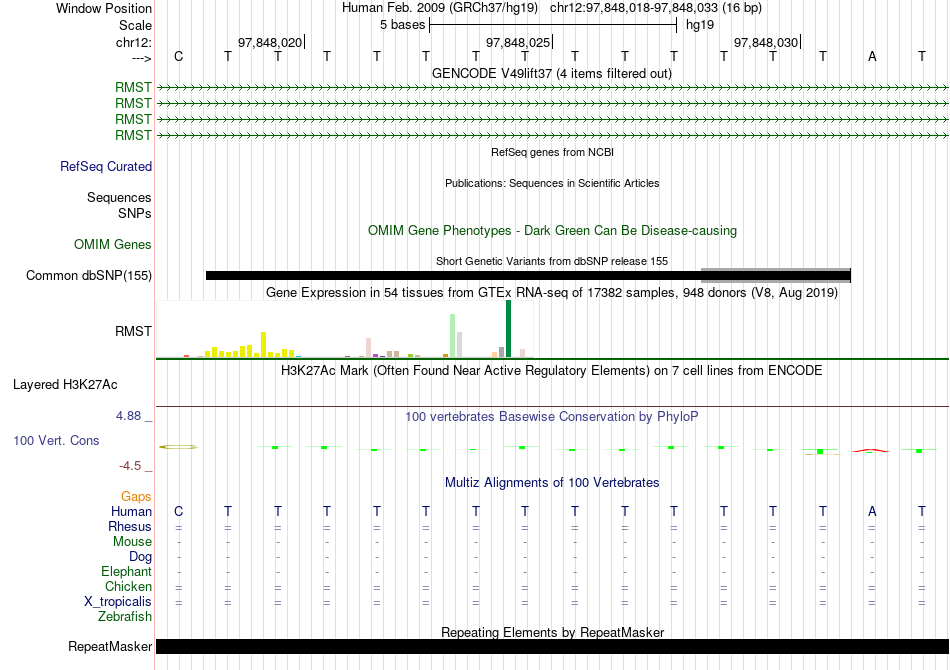Click the -4.5 PhyloP lower scale value
Viewport: 950px width, 670px height.
click(x=130, y=465)
